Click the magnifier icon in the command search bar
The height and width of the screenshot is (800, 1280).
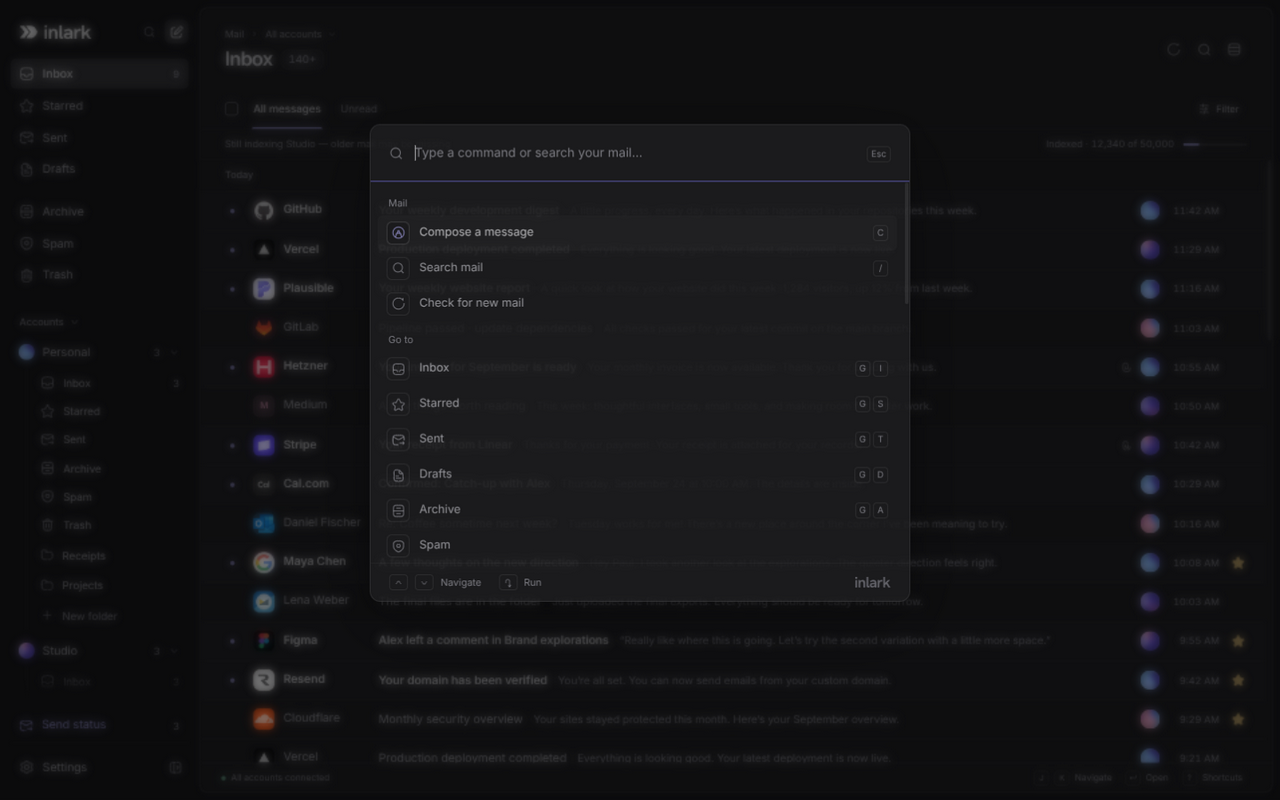click(x=396, y=153)
